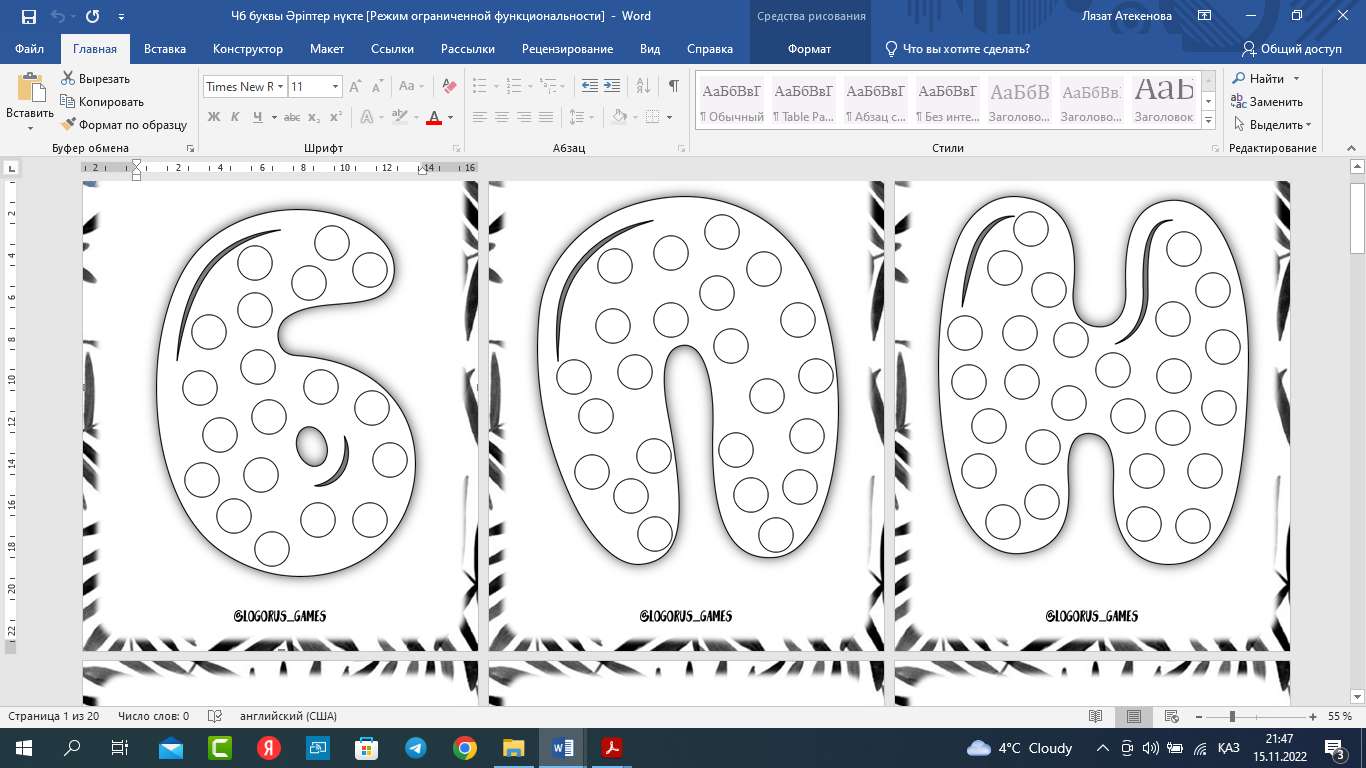Toggle italic formatting button
Image resolution: width=1366 pixels, height=768 pixels.
(235, 117)
